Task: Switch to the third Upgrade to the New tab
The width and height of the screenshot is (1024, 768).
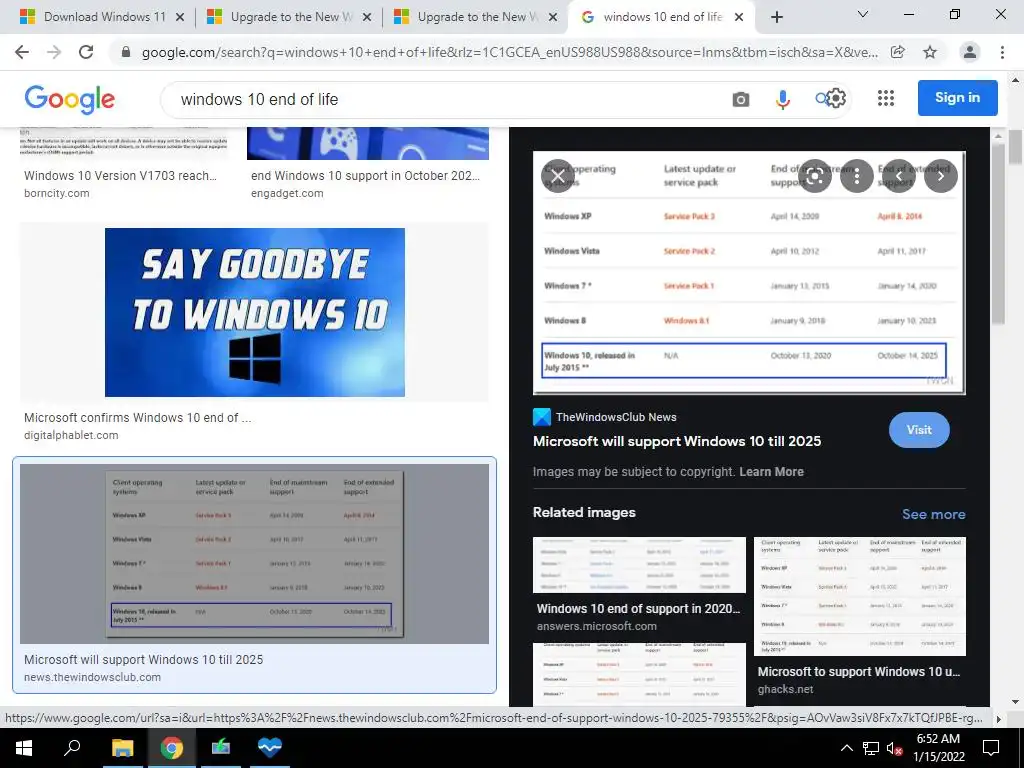Action: (x=477, y=17)
